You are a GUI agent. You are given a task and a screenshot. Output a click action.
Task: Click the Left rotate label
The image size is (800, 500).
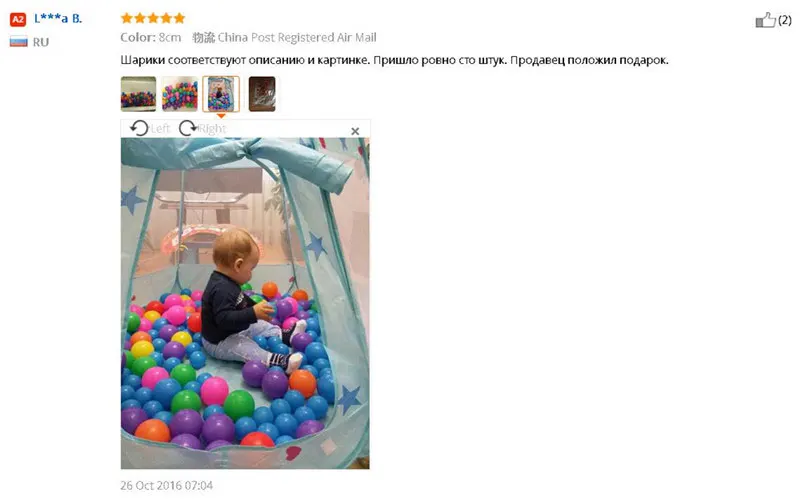tap(160, 129)
